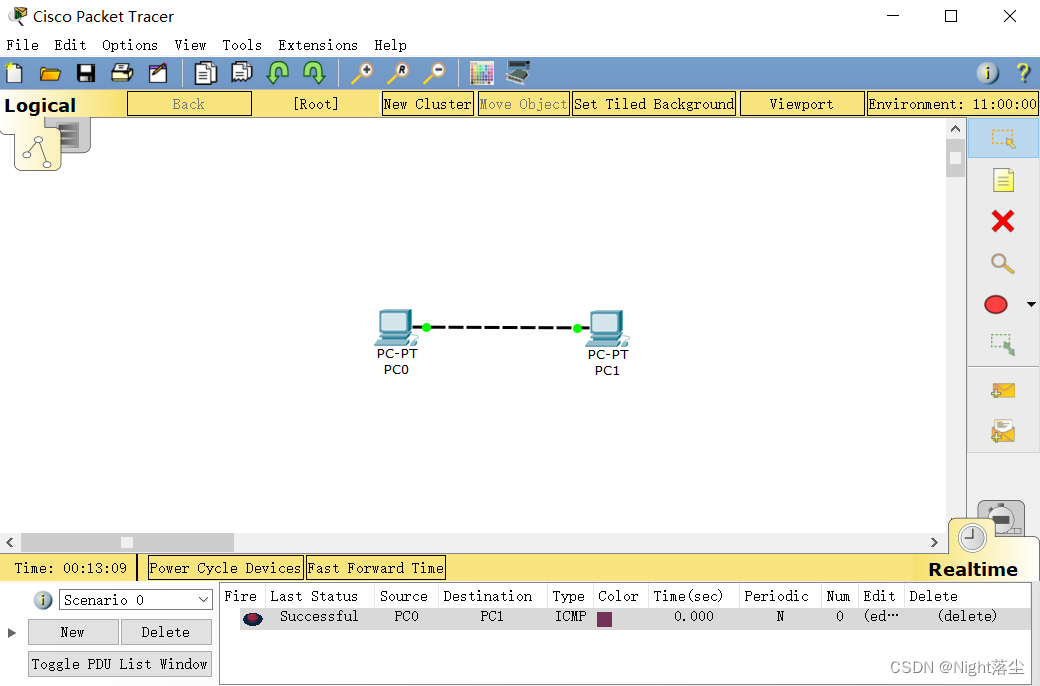This screenshot has width=1040, height=686.
Task: Click the vertical scrollbar up arrow
Action: click(955, 129)
